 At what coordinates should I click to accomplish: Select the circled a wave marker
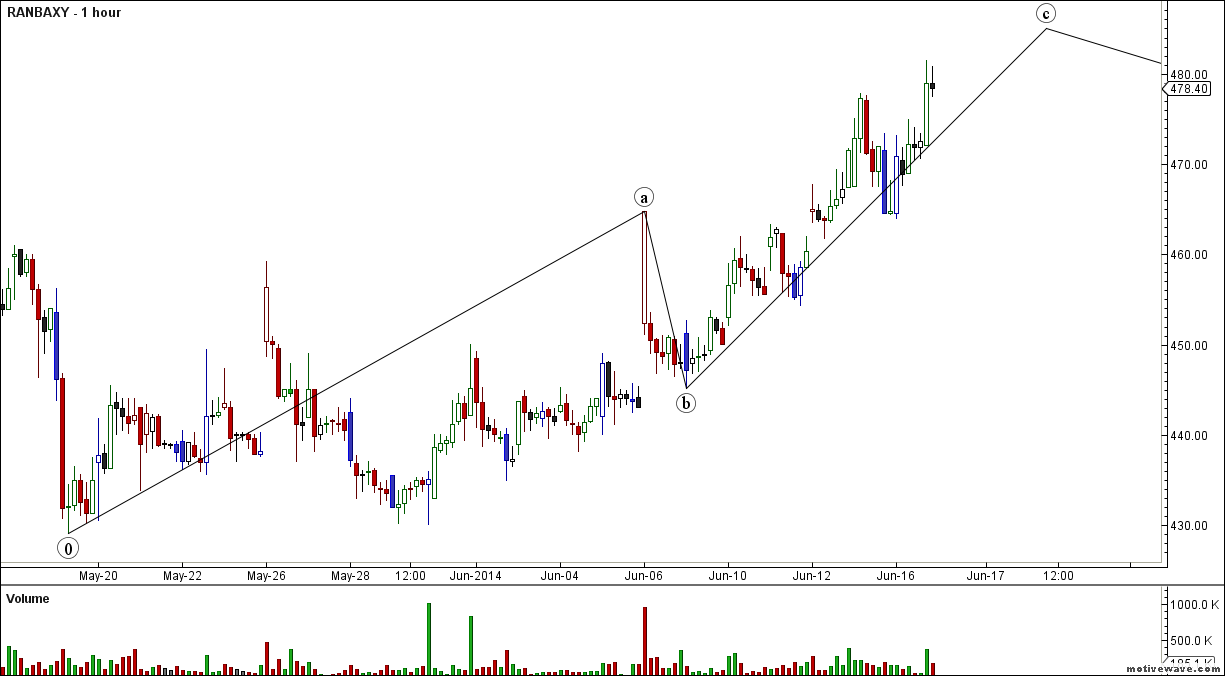click(645, 196)
